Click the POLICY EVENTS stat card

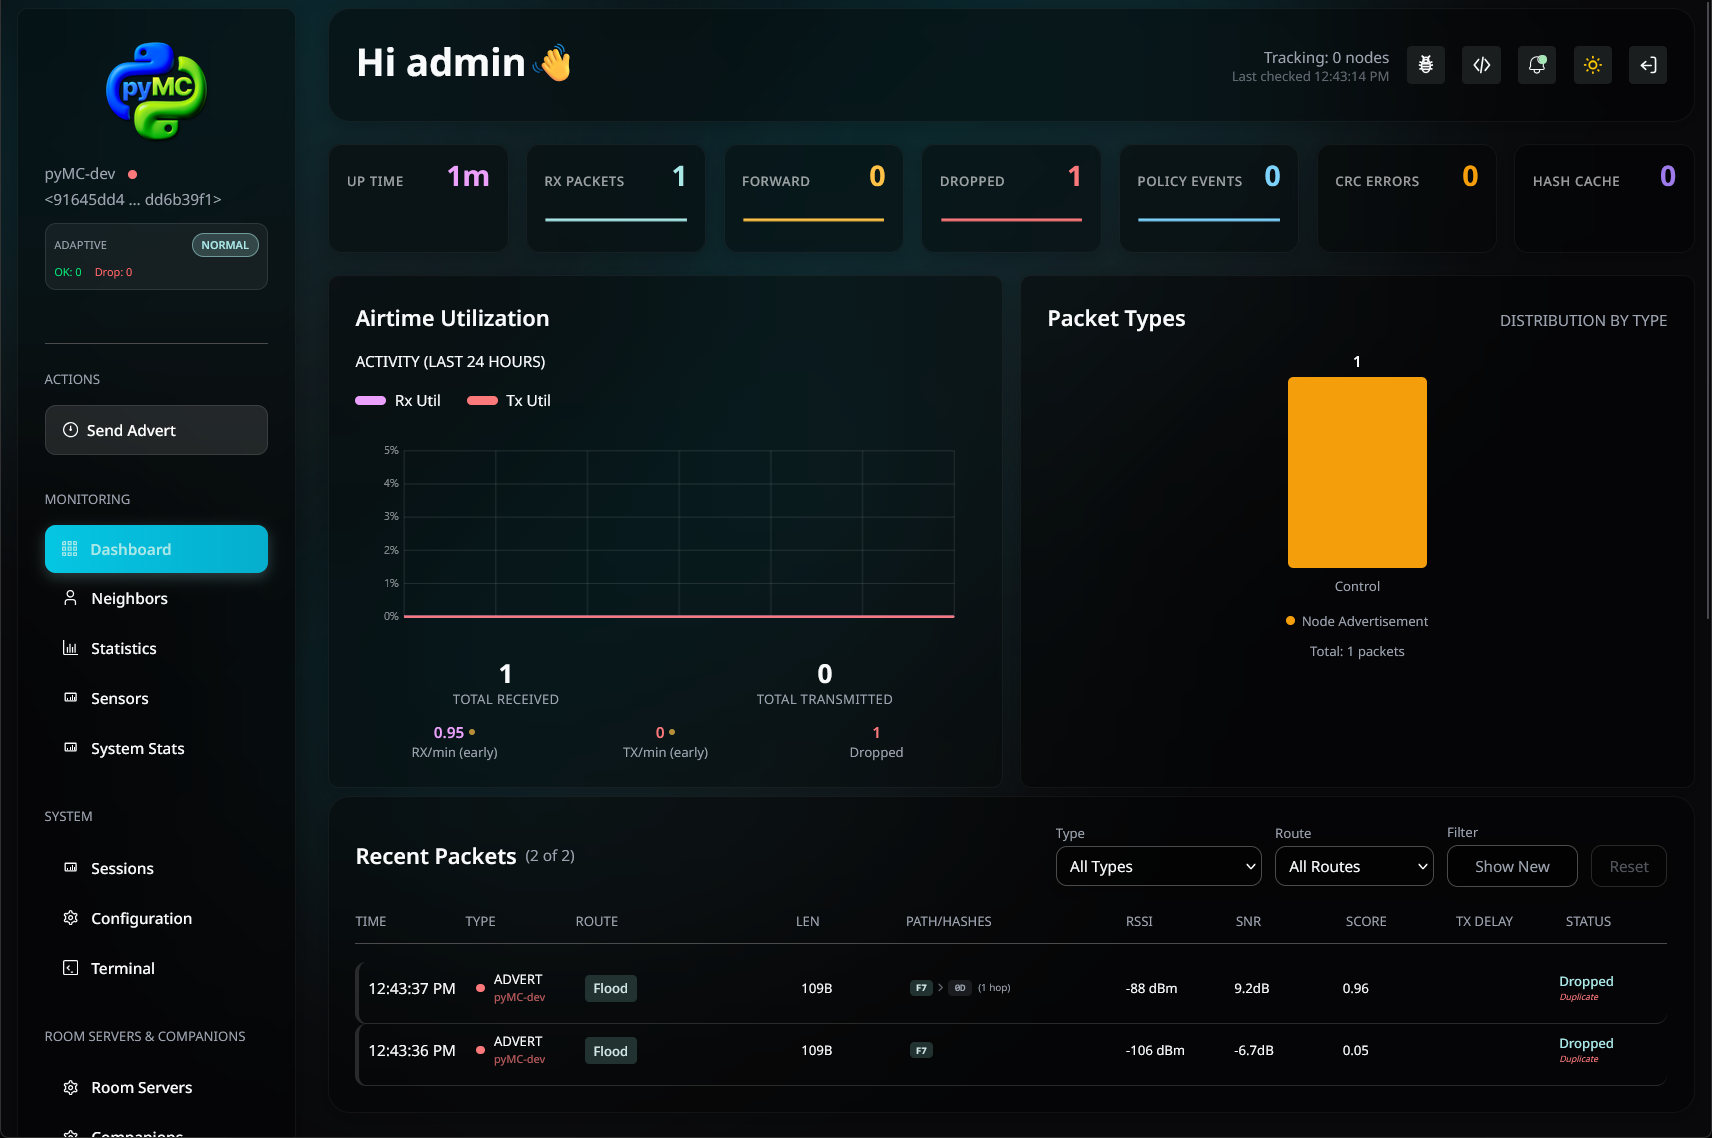(x=1208, y=198)
